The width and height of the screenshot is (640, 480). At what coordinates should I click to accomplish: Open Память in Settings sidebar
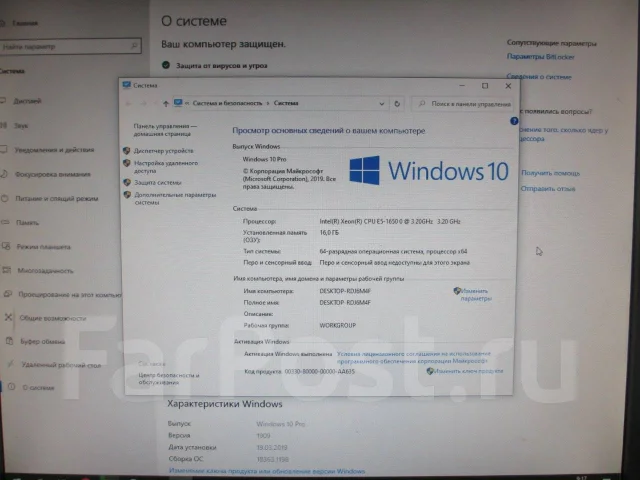[x=27, y=222]
